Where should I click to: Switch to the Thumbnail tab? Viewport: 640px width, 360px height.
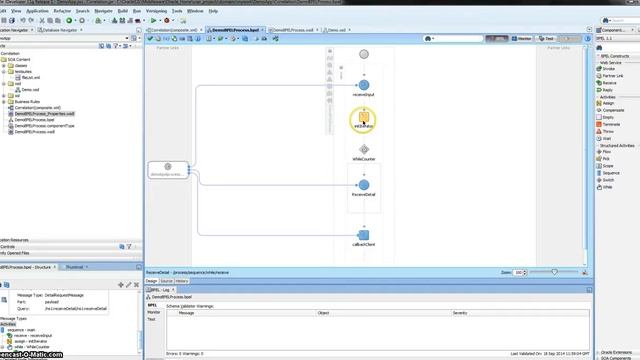pos(74,267)
